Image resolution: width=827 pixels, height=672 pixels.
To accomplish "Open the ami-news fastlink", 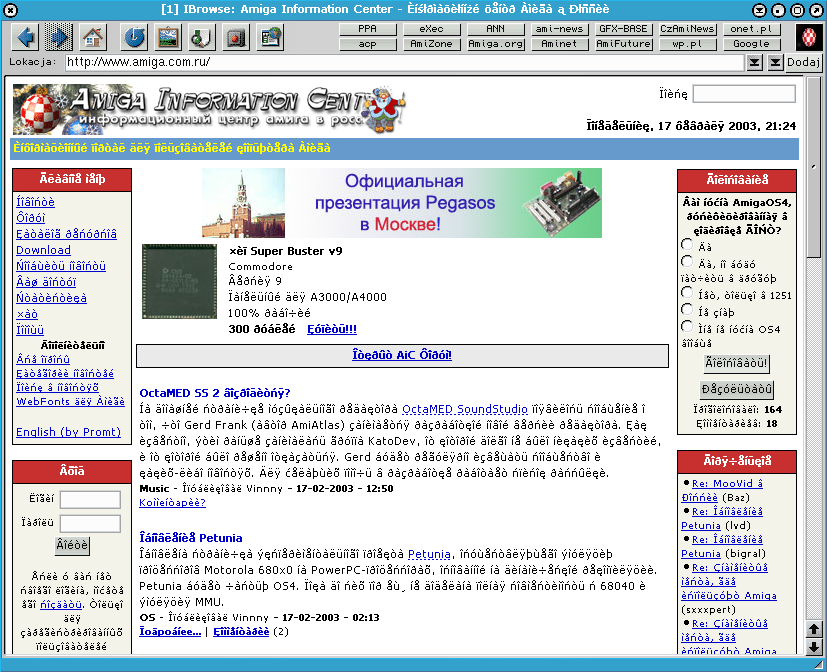I will click(560, 29).
